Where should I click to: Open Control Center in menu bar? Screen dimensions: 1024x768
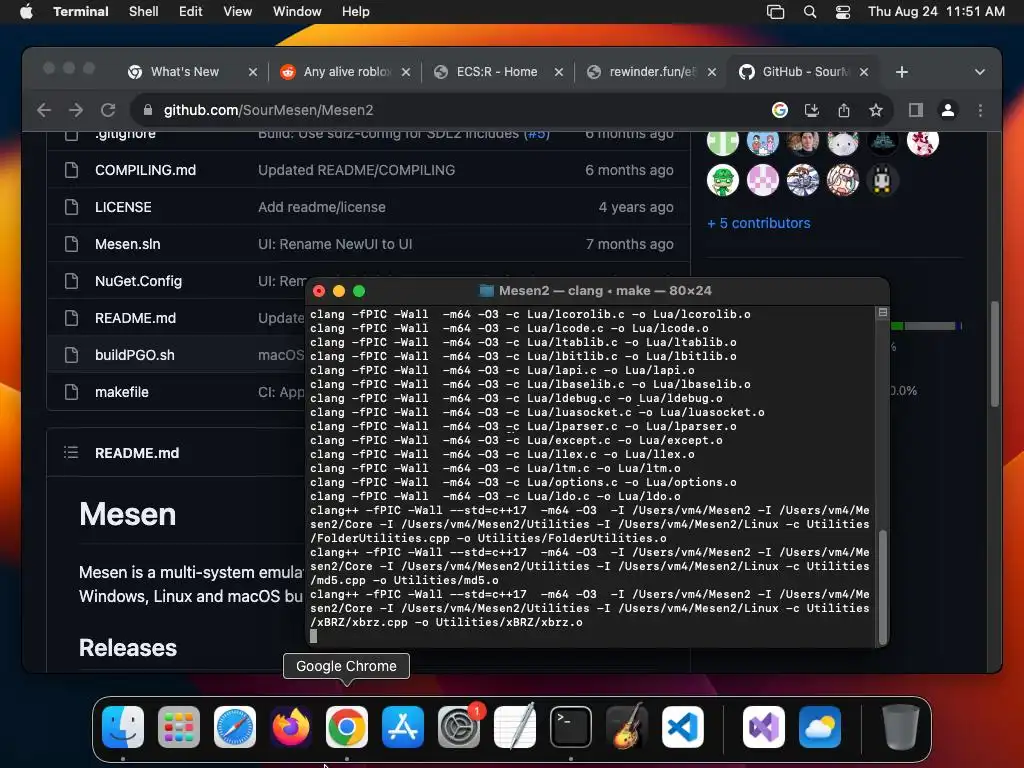pyautogui.click(x=843, y=12)
